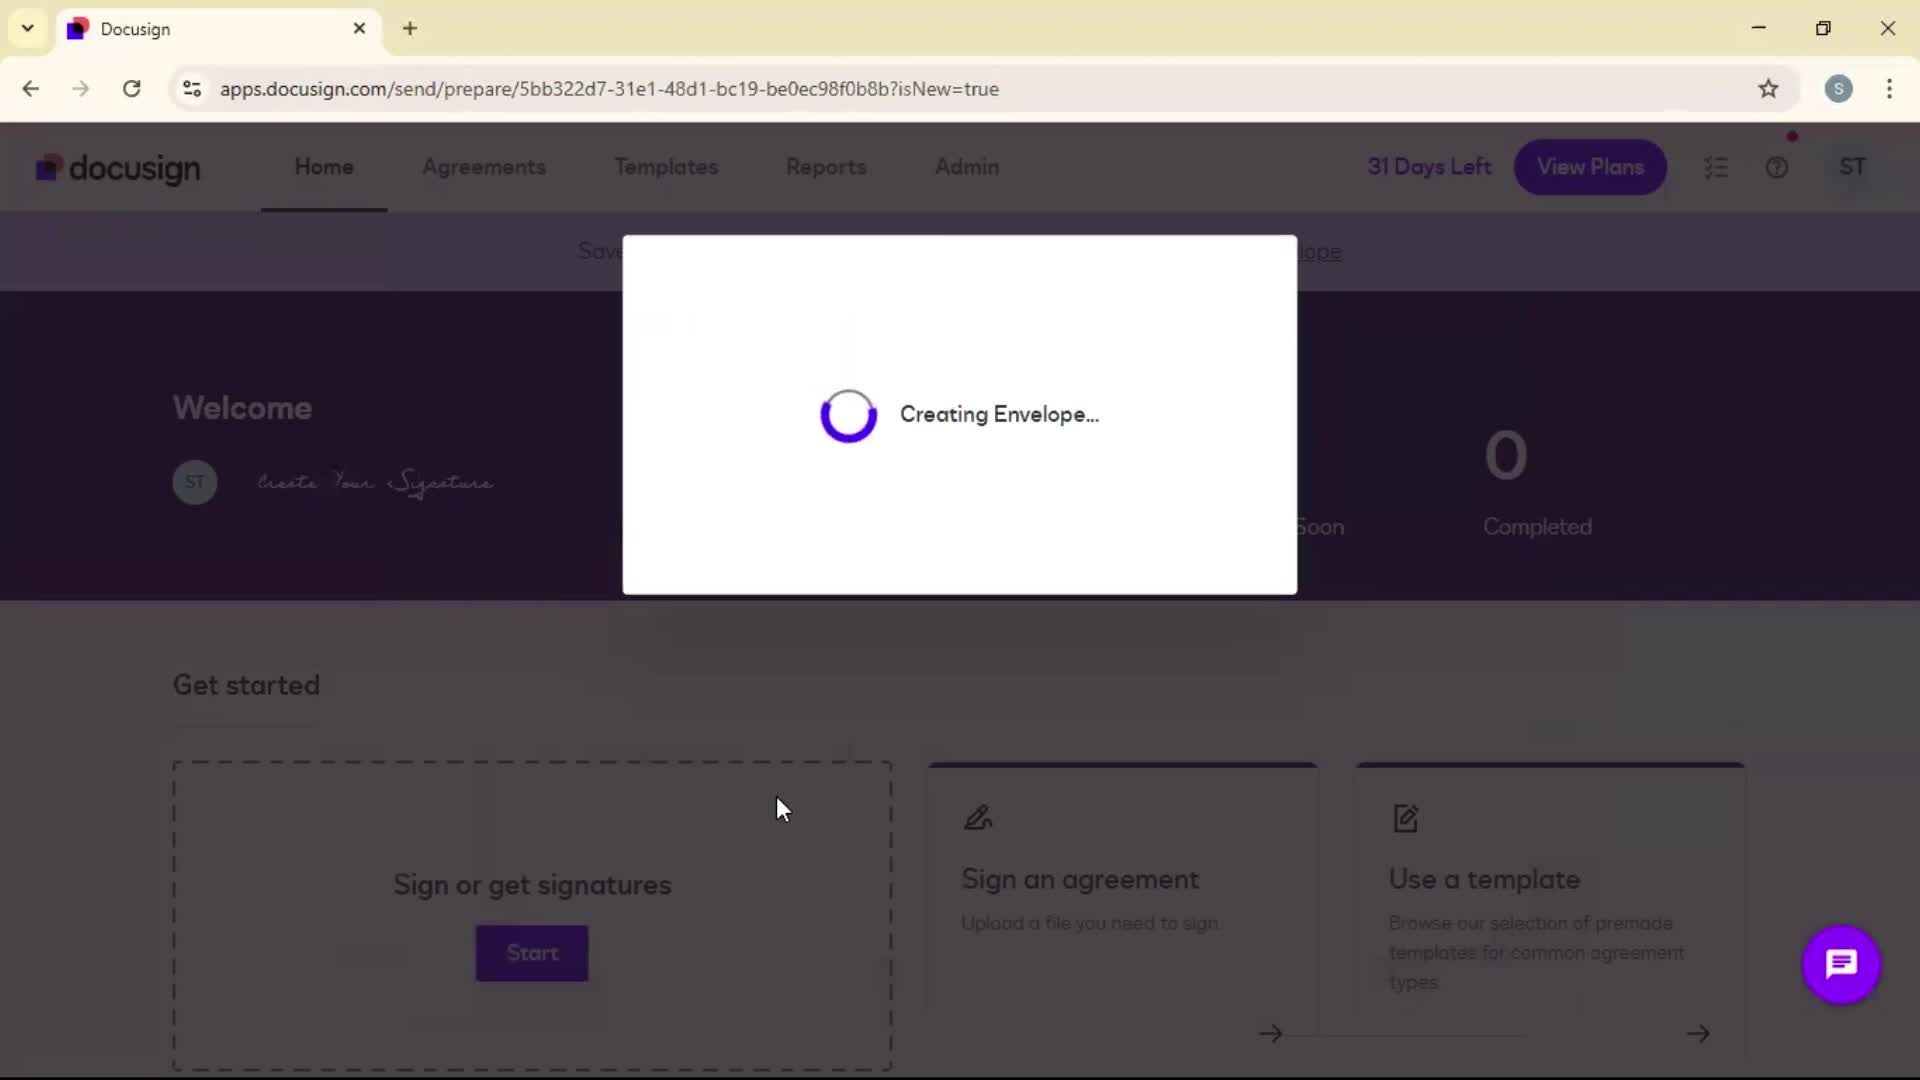Click the Sign or get signatures text
1920x1080 pixels.
pyautogui.click(x=532, y=885)
